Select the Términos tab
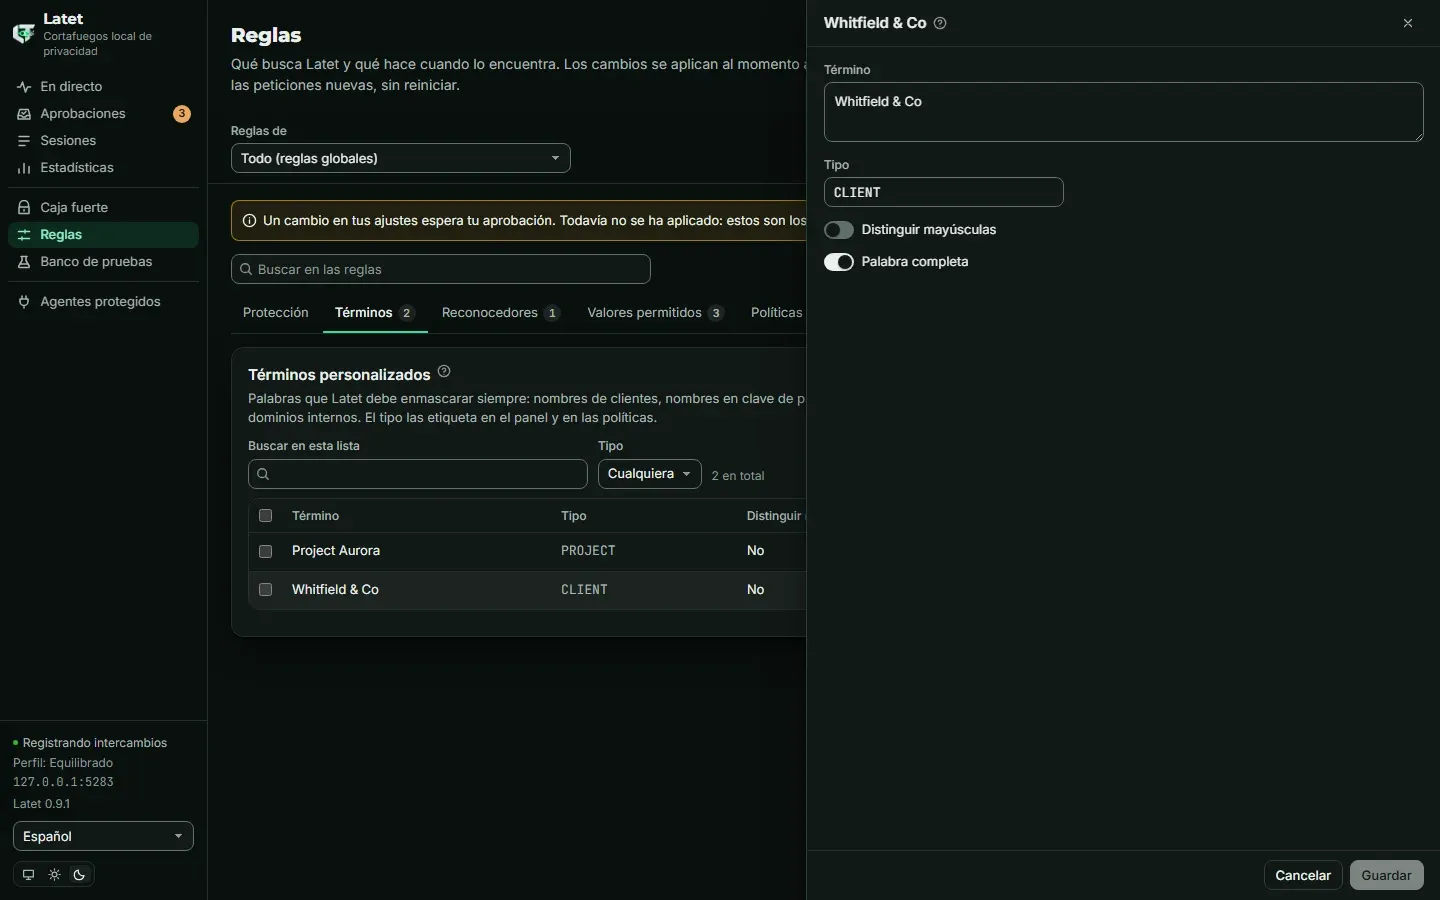1440x900 pixels. 375,313
